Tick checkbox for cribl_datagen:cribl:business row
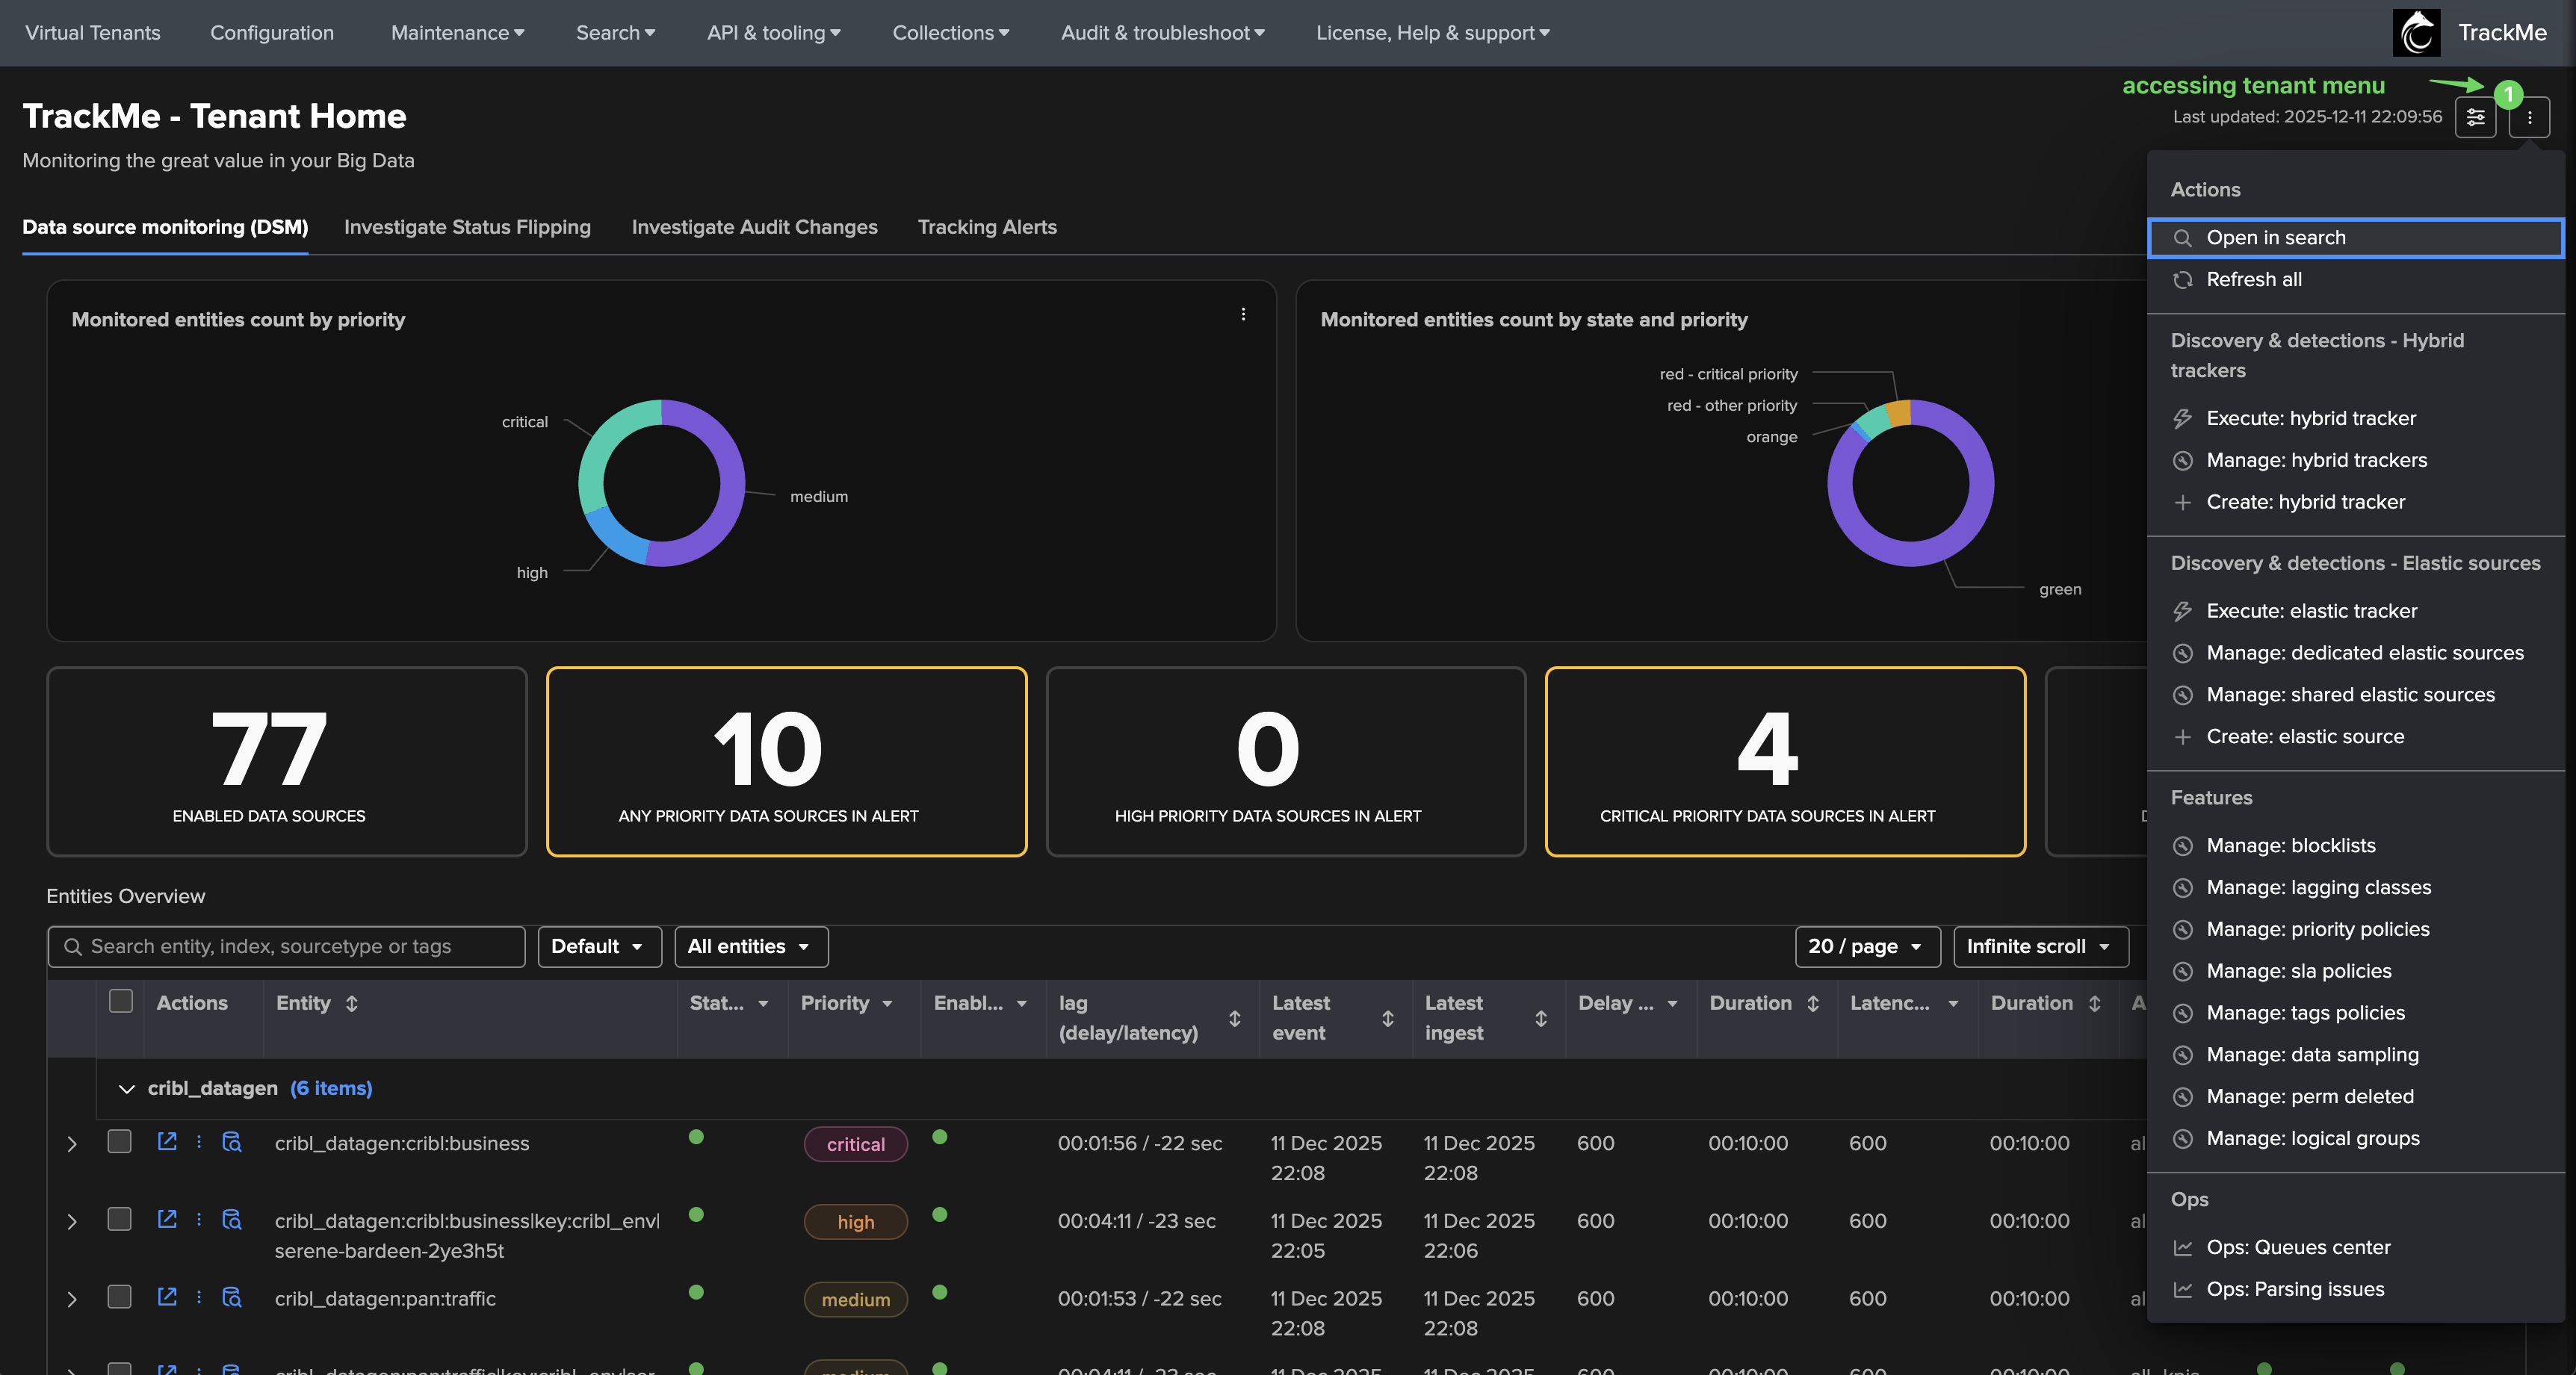The image size is (2576, 1375). pos(120,1142)
